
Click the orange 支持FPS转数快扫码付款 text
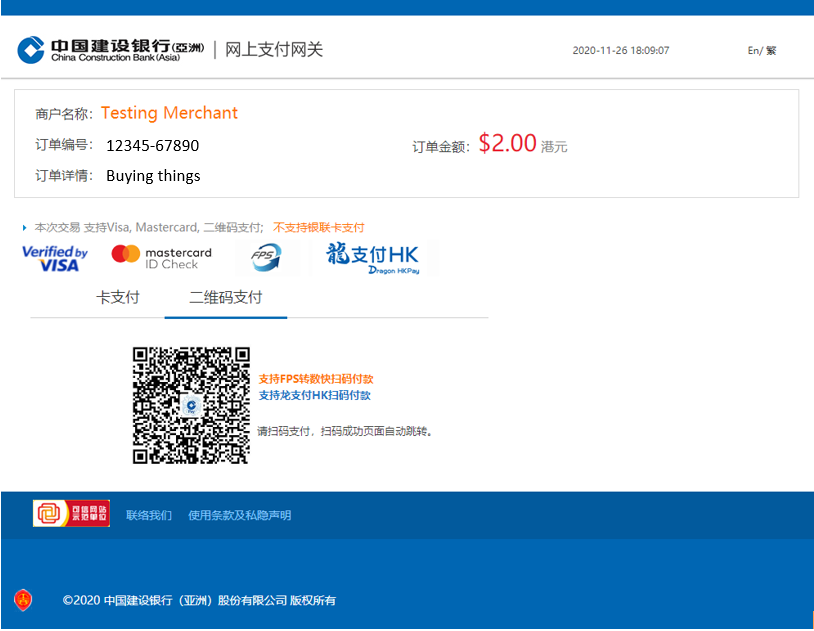coord(316,379)
